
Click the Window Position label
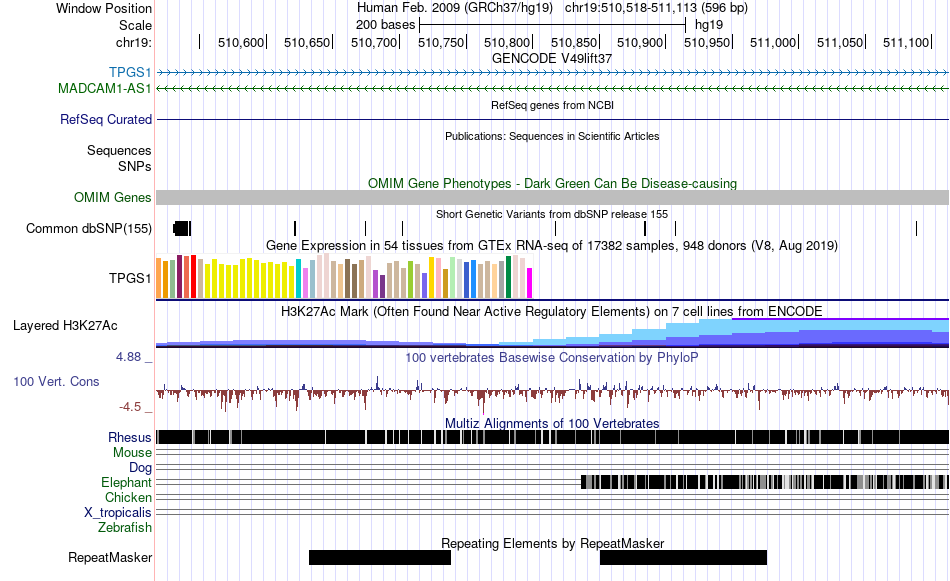(104, 8)
